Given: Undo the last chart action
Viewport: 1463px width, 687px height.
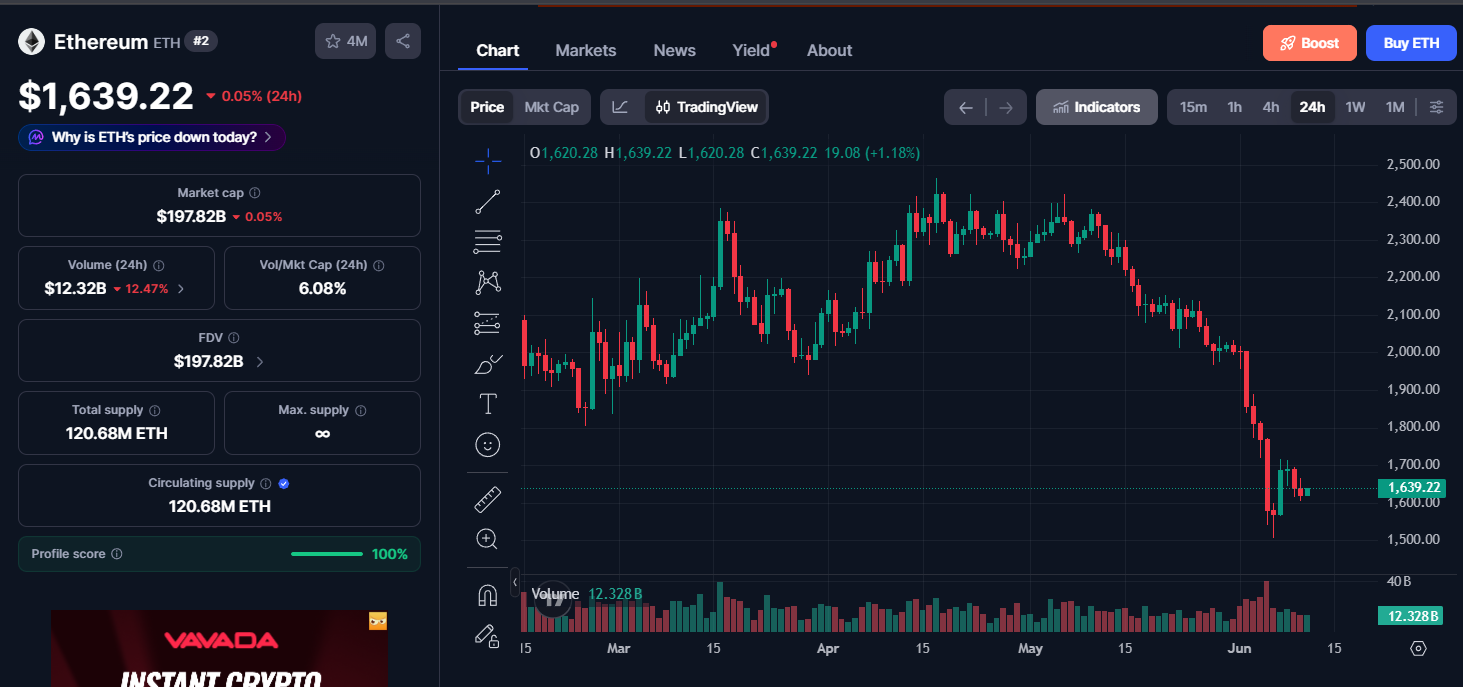Looking at the screenshot, I should [x=965, y=108].
